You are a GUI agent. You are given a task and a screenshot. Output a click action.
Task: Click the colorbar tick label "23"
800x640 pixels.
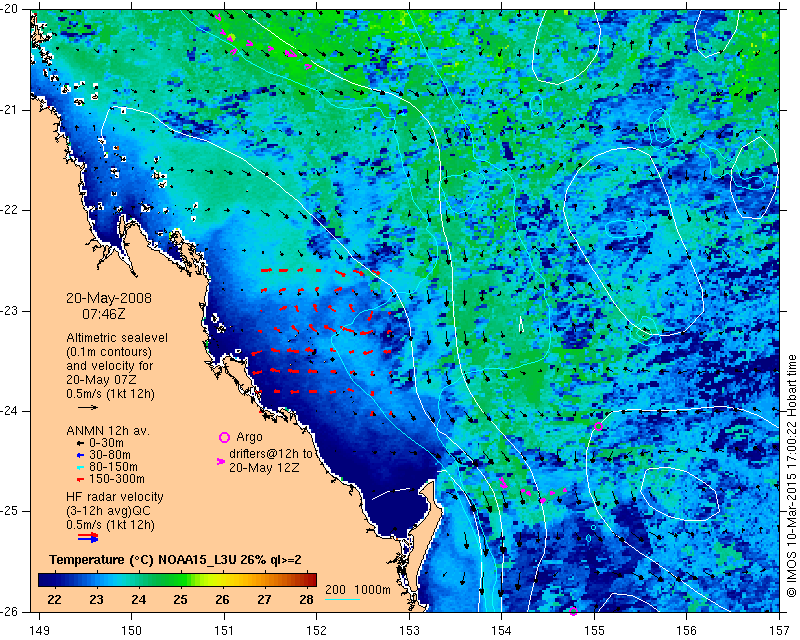click(x=96, y=599)
